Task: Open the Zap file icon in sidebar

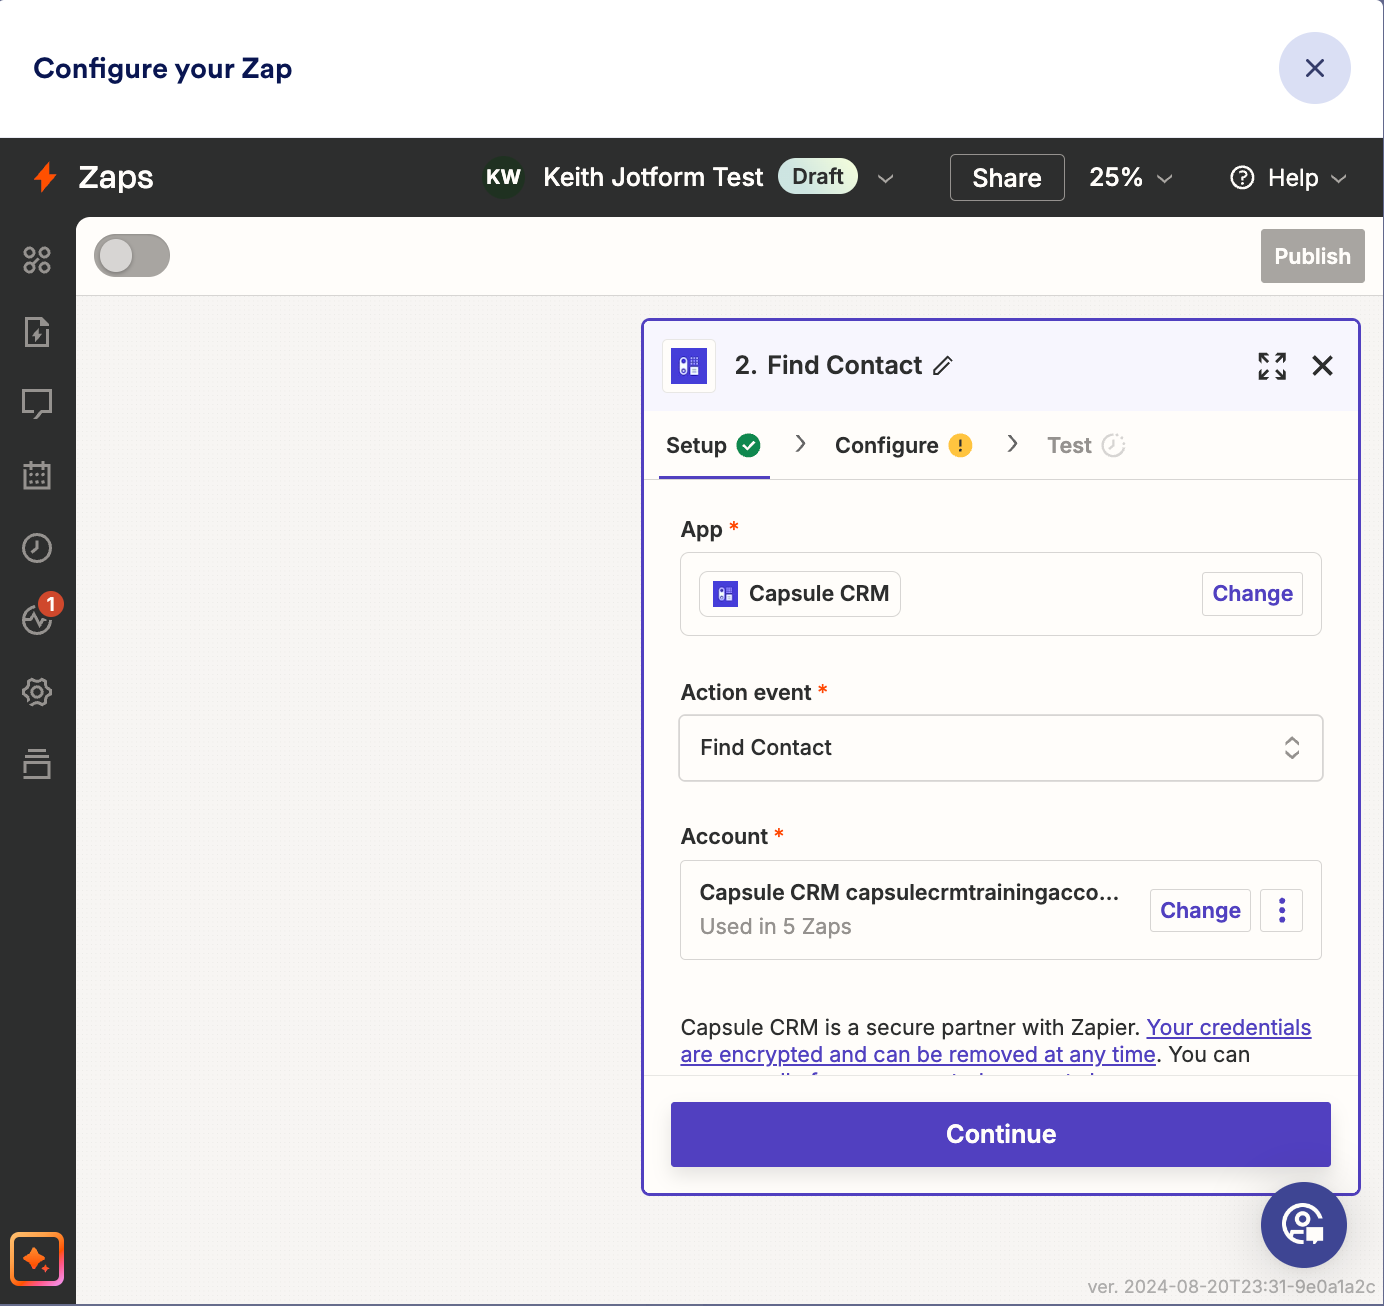Action: [37, 332]
